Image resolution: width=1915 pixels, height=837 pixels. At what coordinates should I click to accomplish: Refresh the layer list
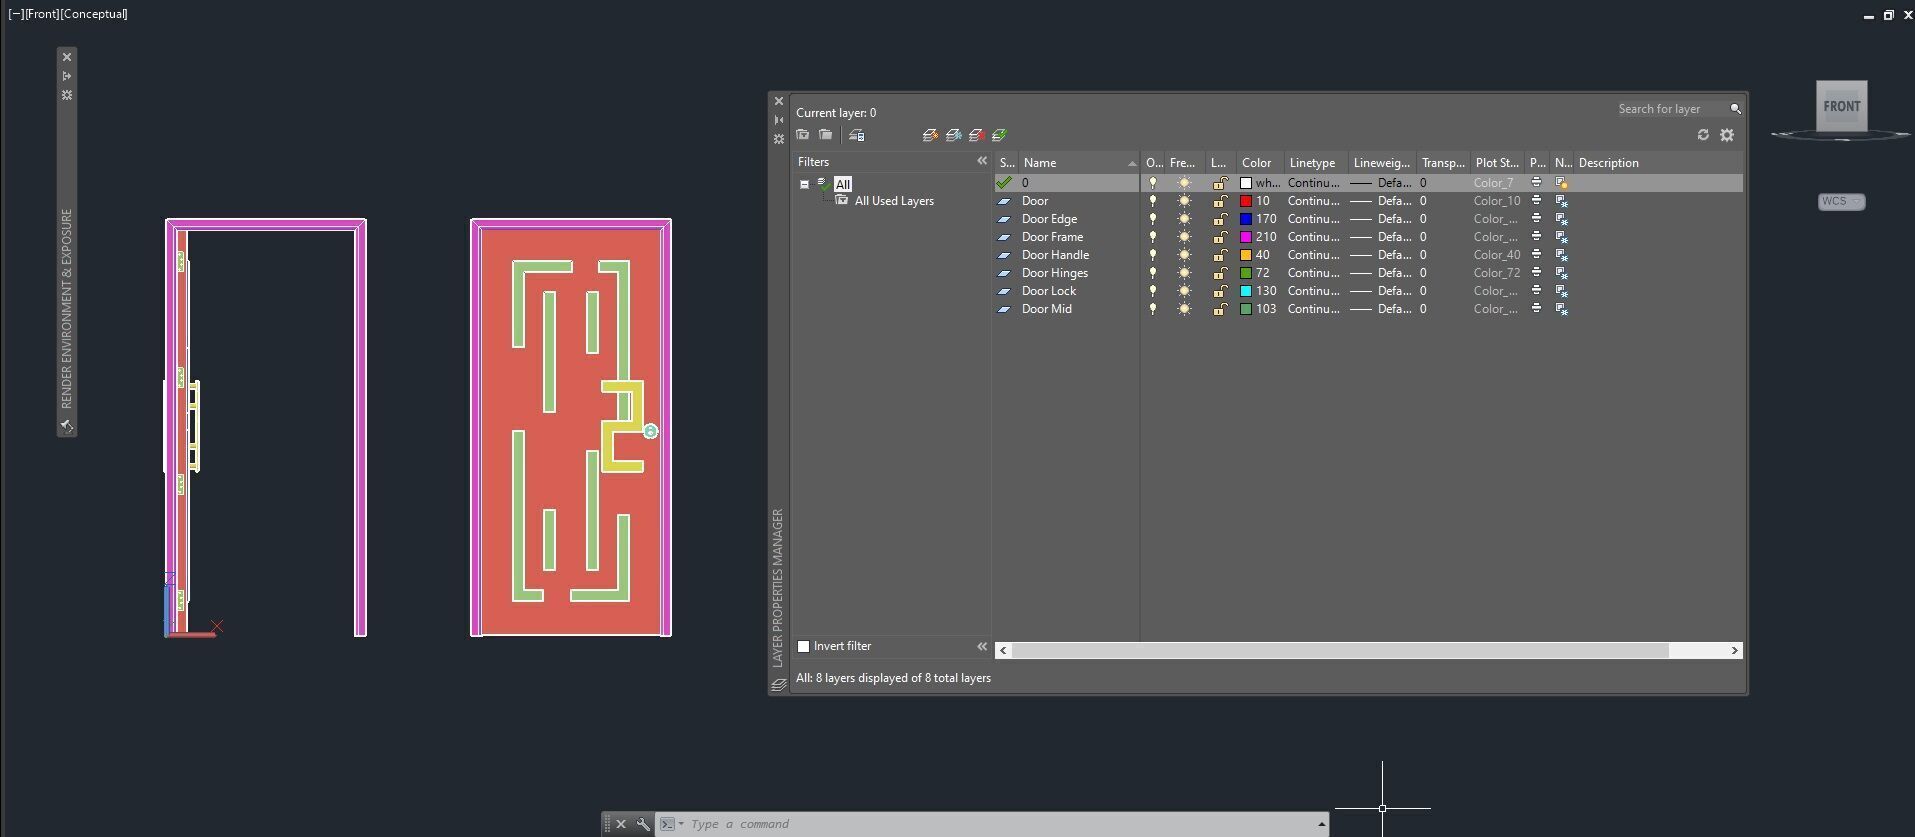(x=1703, y=135)
